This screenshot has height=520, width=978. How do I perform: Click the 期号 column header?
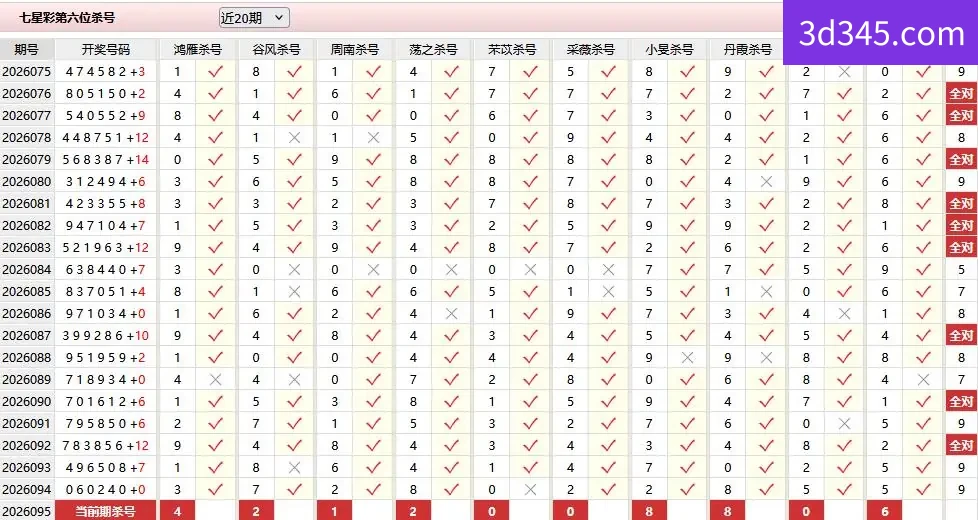[x=26, y=49]
